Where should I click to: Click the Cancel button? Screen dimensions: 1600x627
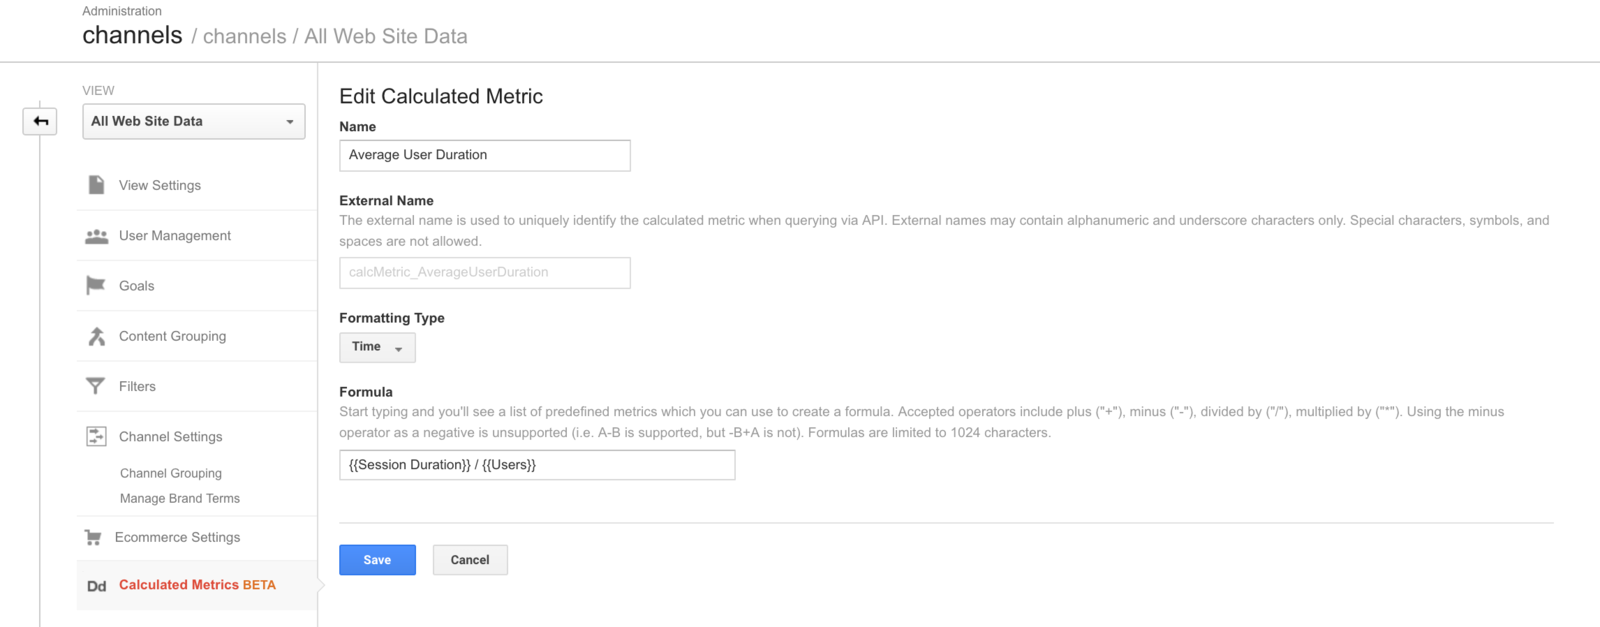470,560
